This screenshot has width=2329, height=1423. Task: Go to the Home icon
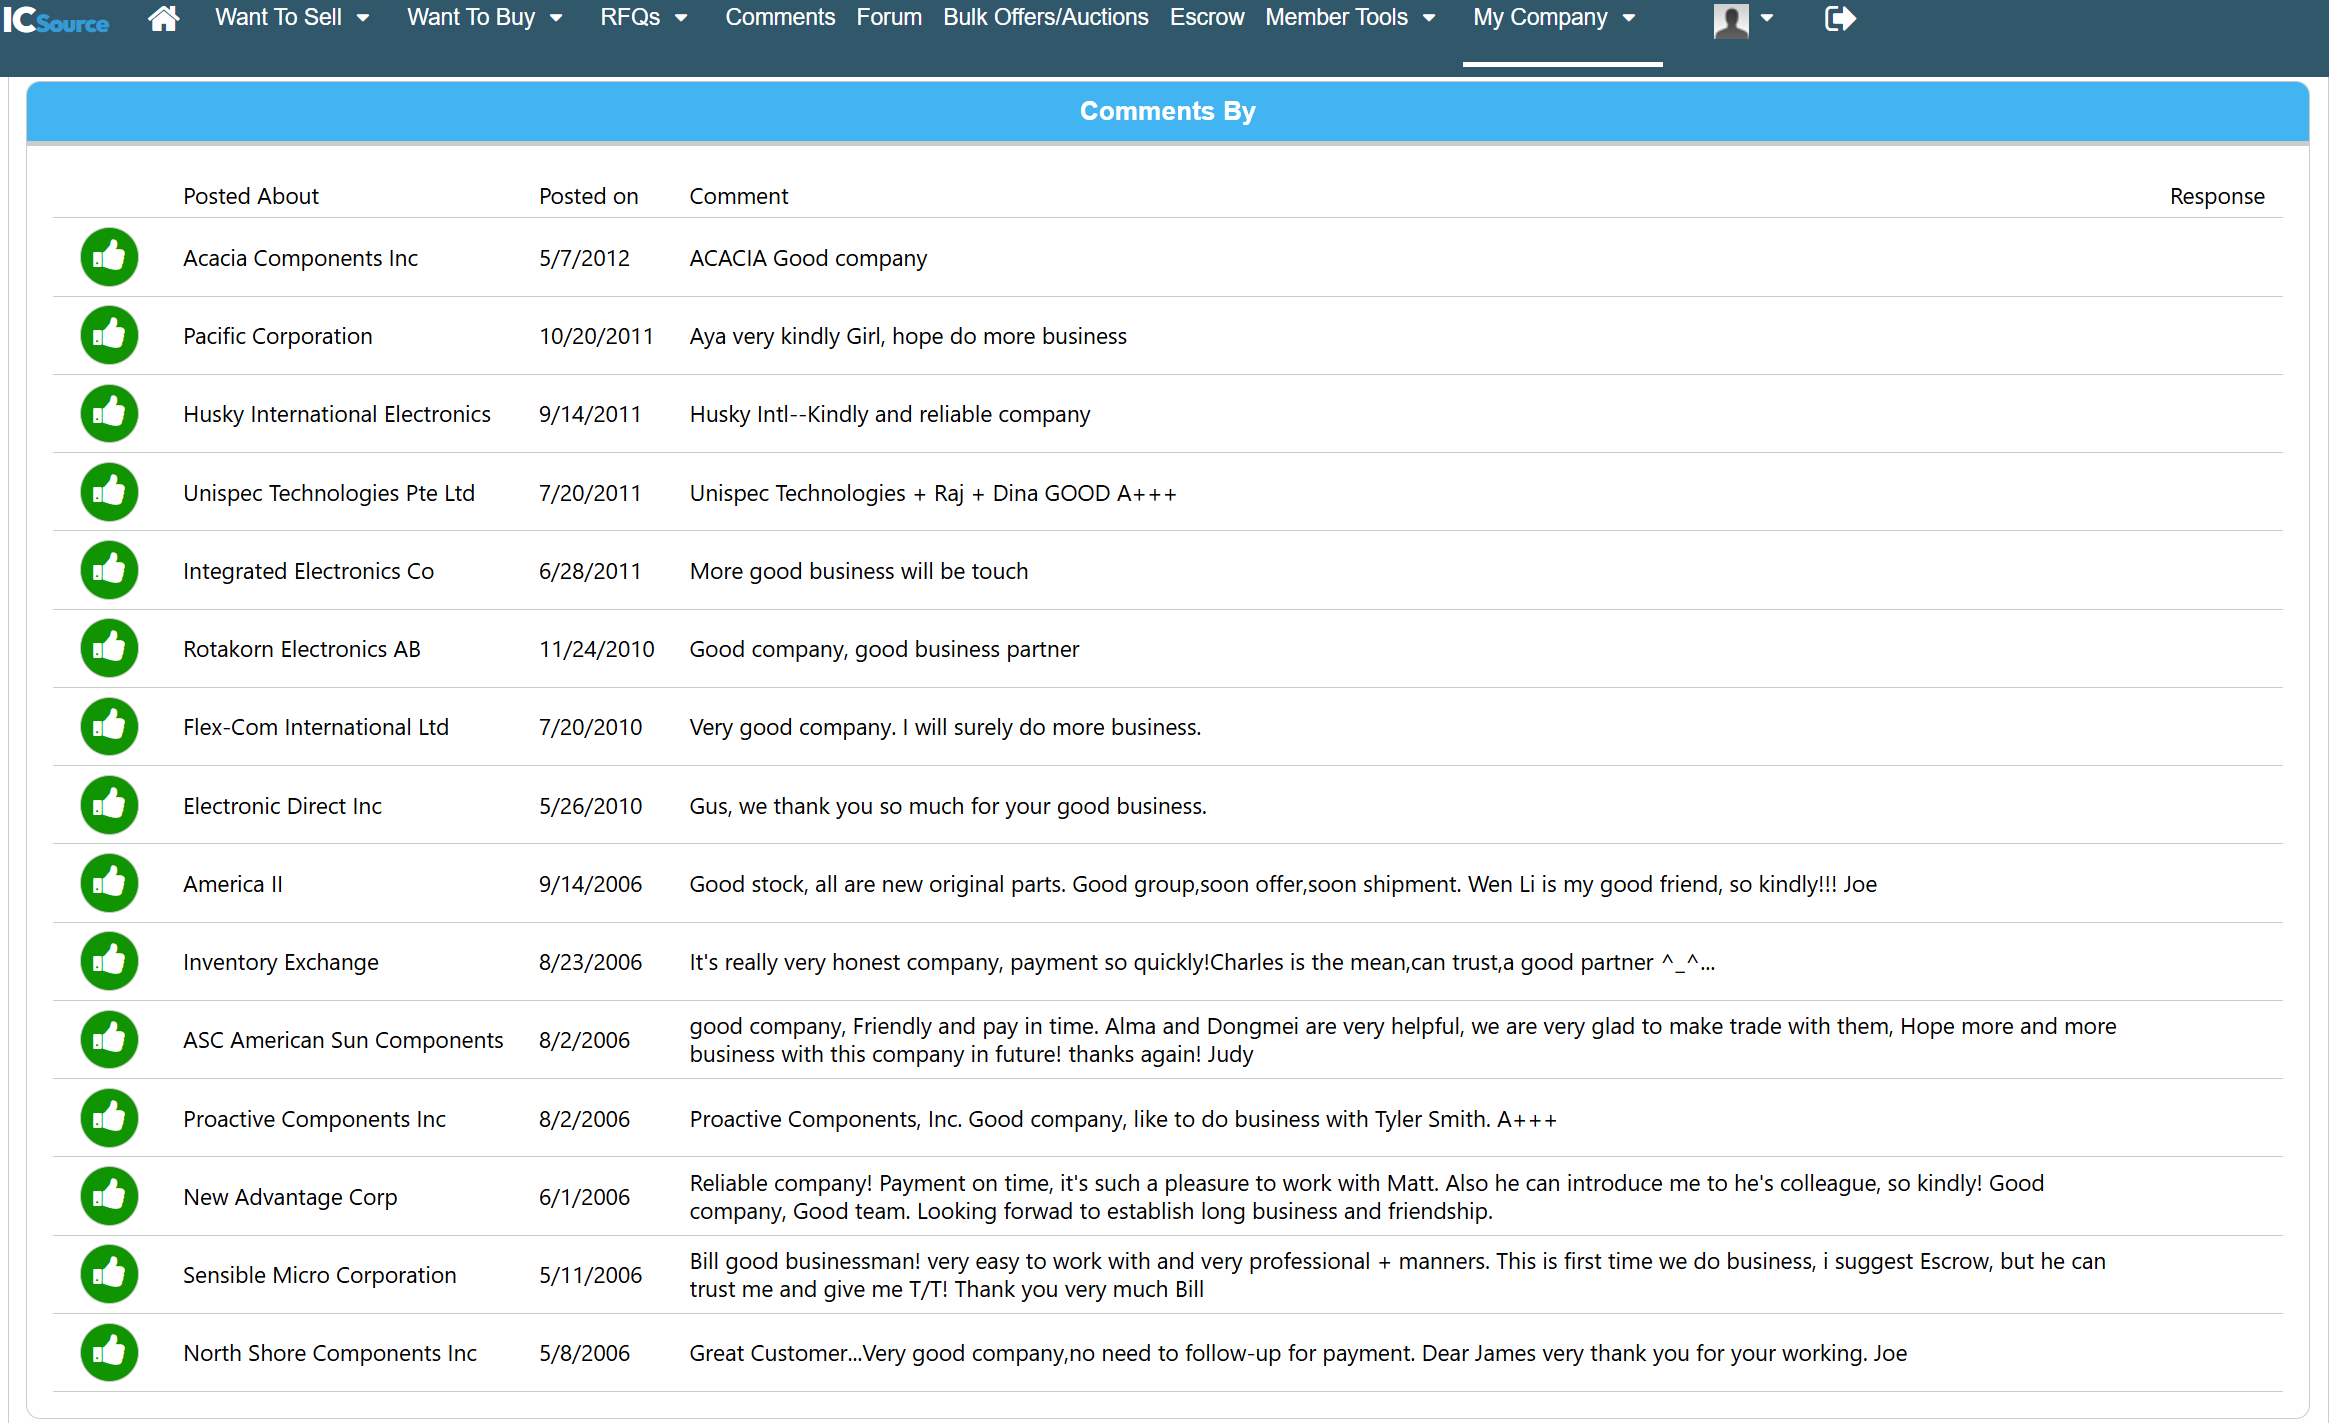pos(163,18)
